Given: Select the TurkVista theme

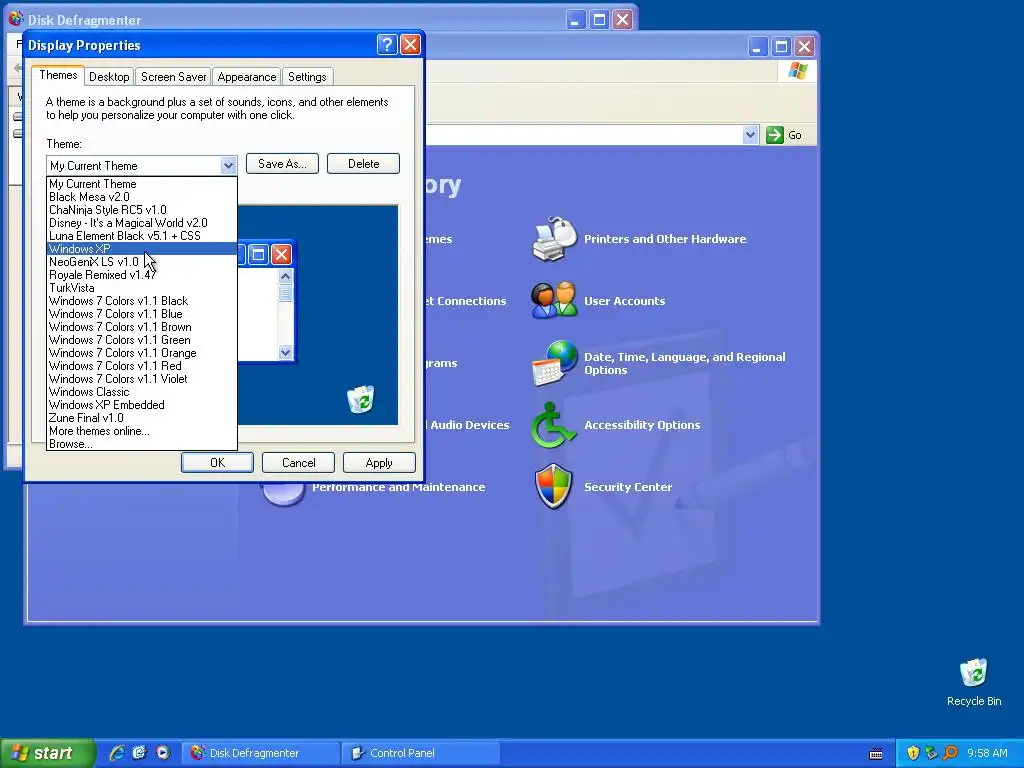Looking at the screenshot, I should click(142, 288).
